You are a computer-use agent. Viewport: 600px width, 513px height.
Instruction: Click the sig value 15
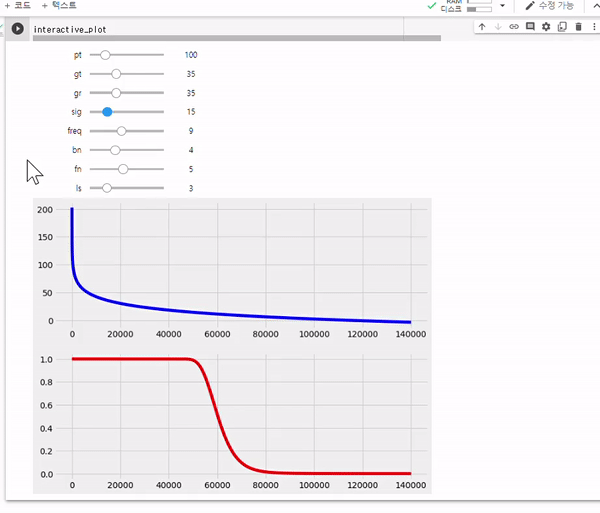point(191,112)
